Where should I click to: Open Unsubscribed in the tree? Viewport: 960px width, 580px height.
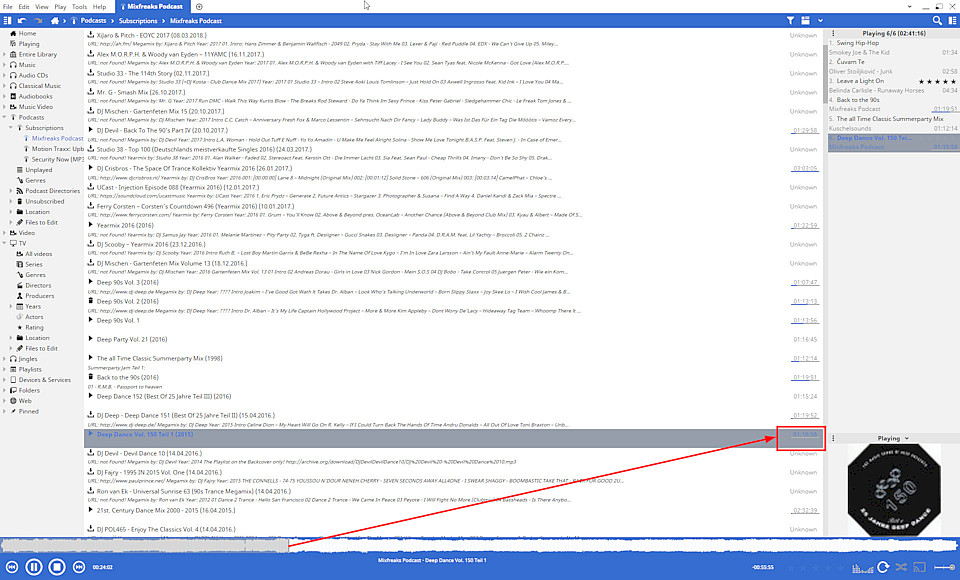point(44,201)
